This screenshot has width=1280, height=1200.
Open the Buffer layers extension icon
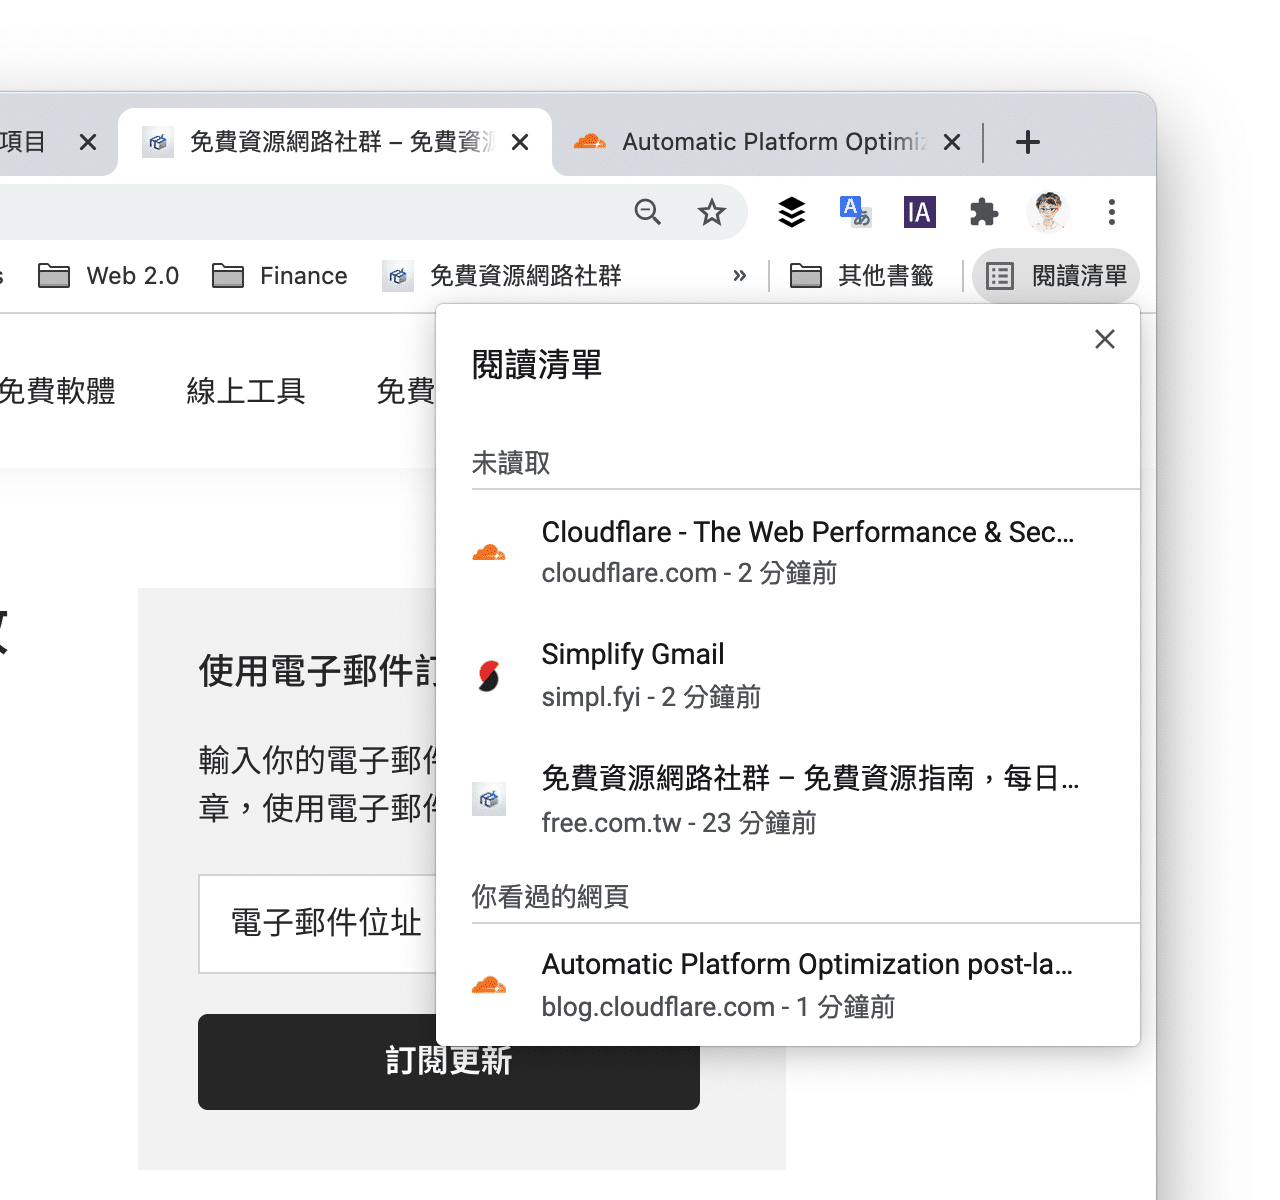coord(792,212)
